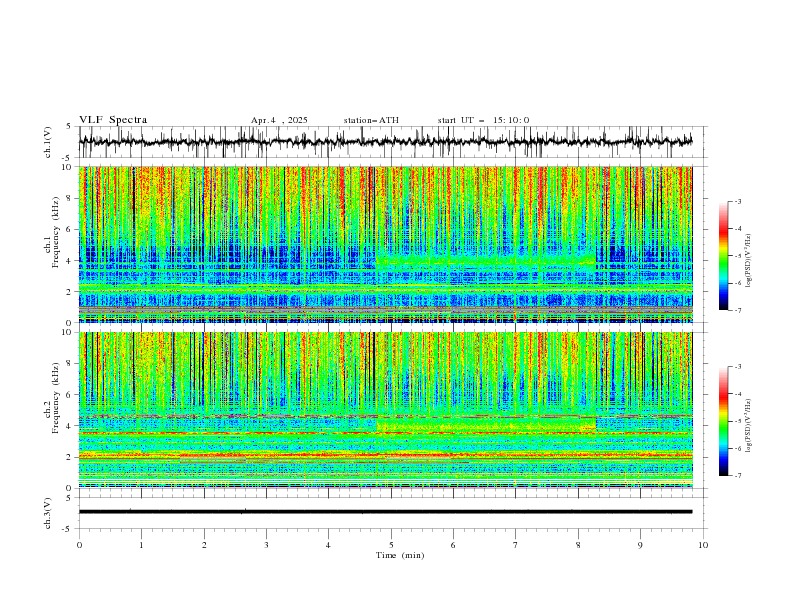Click the "-4" tick on lower color bar
792x612 pixels.
tap(738, 394)
